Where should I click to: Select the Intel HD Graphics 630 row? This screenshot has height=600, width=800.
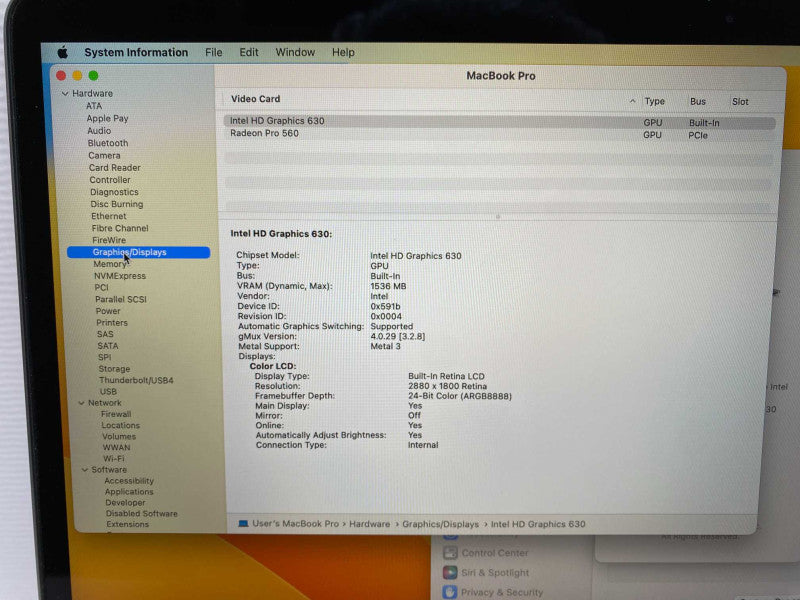(499, 121)
